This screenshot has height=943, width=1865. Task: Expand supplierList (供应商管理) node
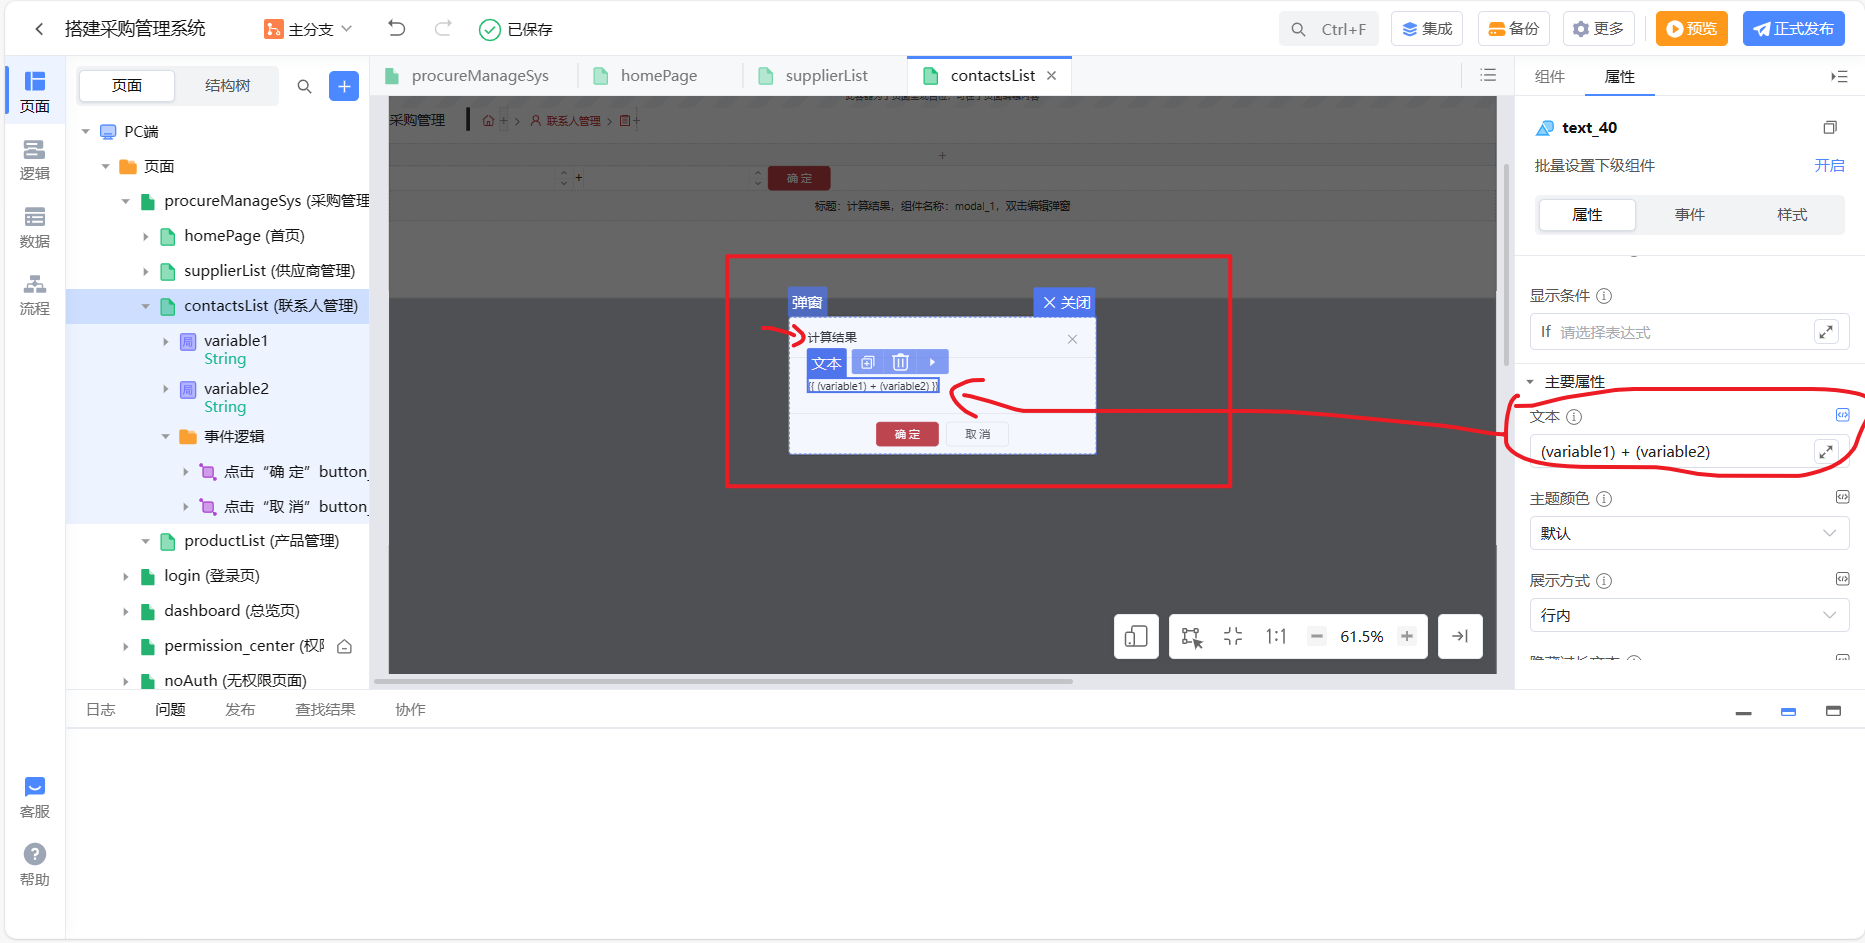146,271
